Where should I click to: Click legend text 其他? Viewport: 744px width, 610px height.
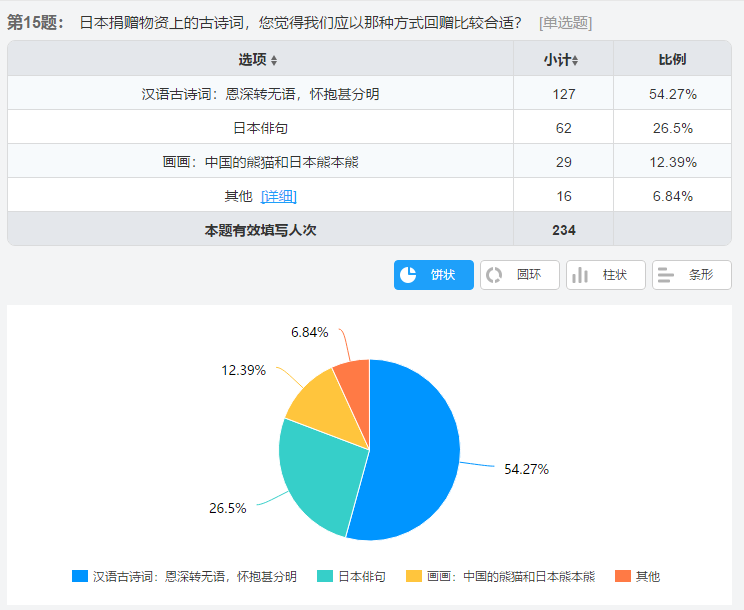pyautogui.click(x=648, y=576)
